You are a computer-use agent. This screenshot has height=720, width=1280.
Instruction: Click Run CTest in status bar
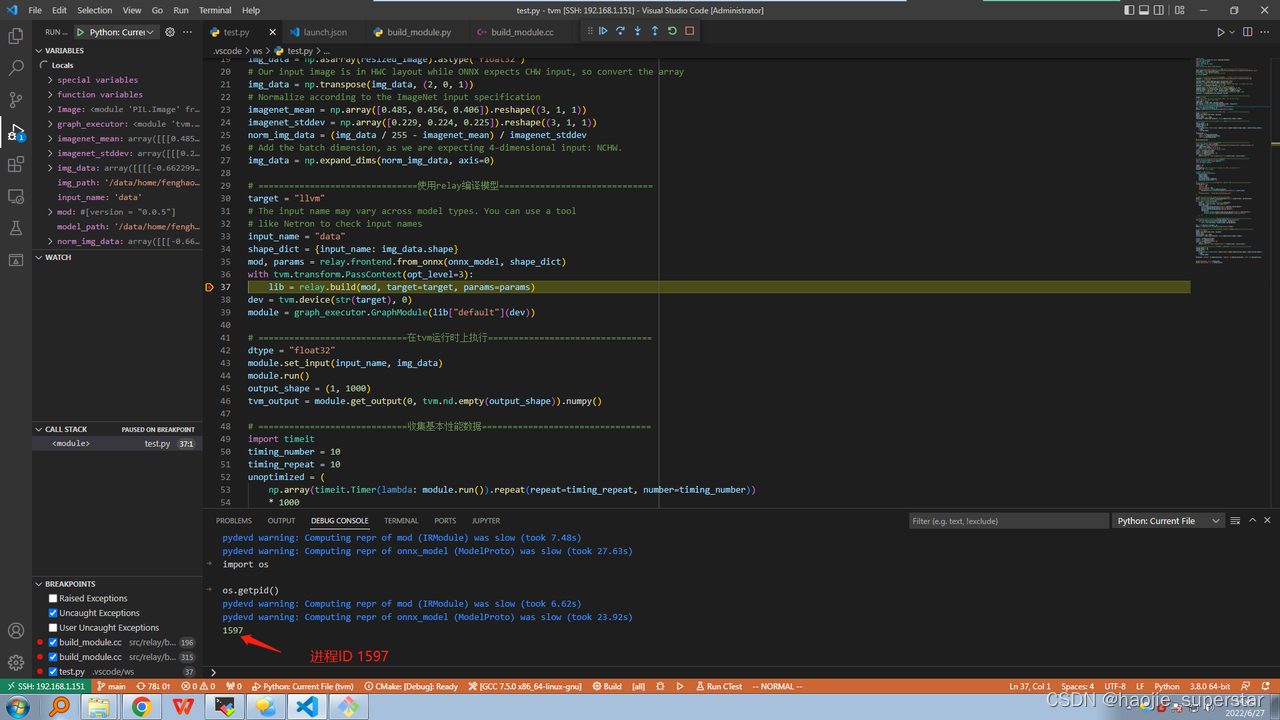coord(719,687)
